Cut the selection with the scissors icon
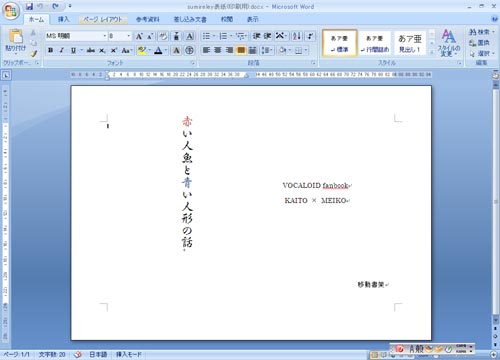The height and width of the screenshot is (360, 500). click(33, 33)
